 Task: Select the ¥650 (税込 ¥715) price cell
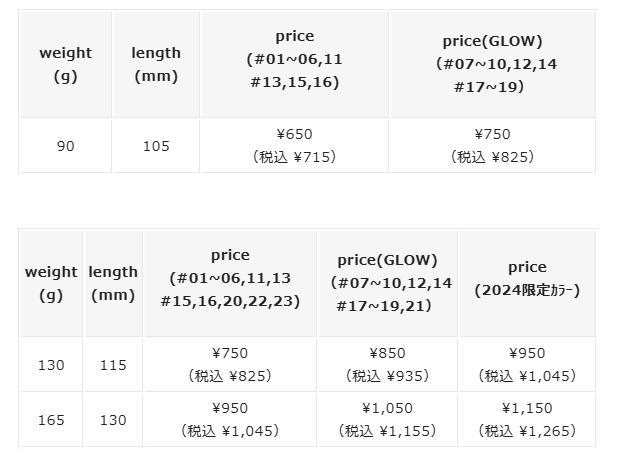[294, 146]
